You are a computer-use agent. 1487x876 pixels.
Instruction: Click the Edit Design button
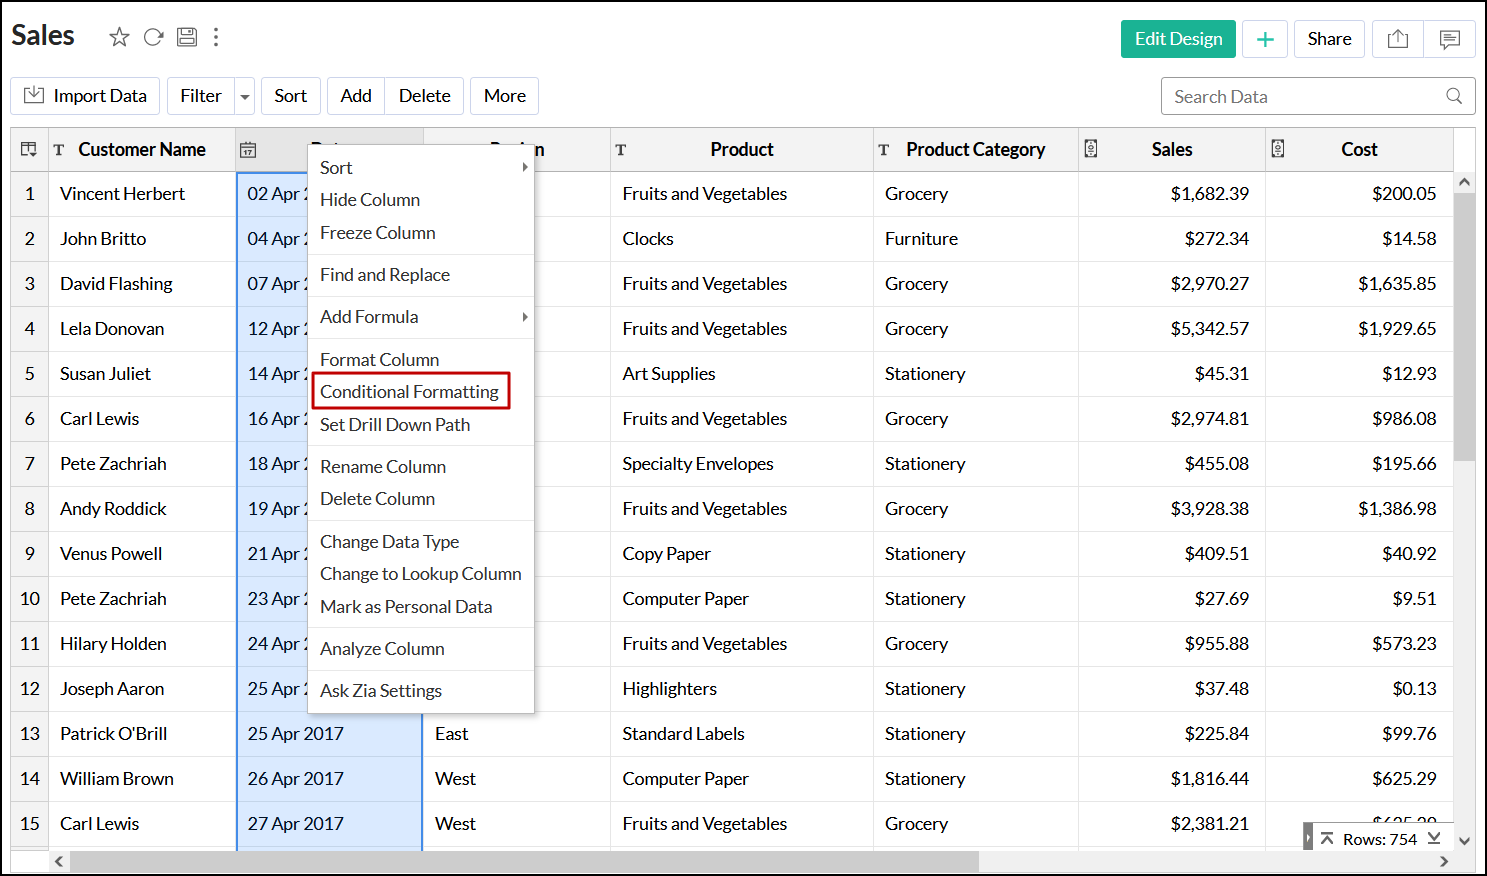tap(1178, 39)
